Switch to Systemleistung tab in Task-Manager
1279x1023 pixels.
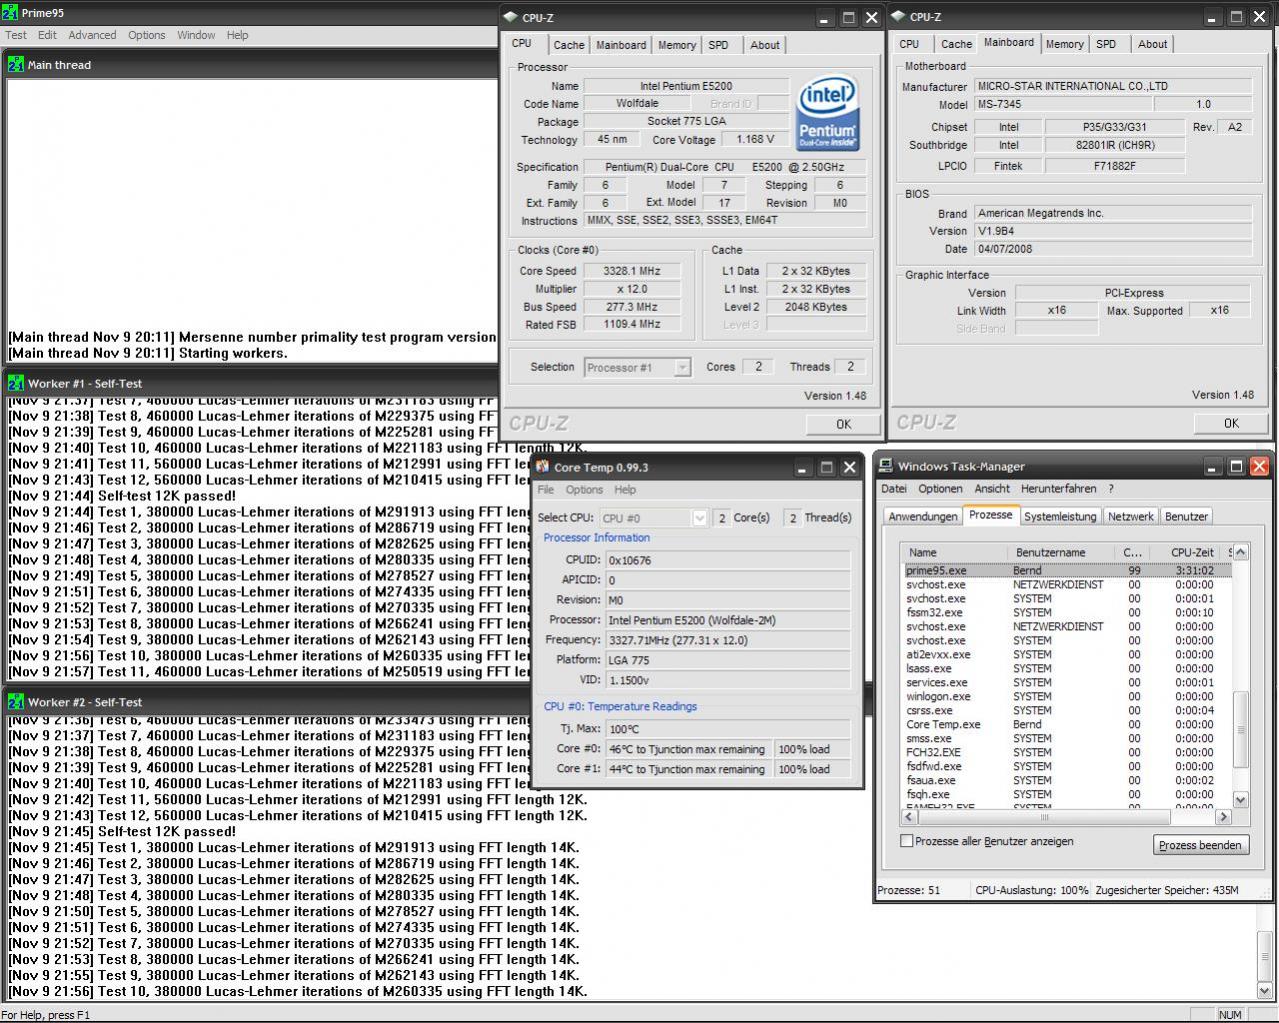point(1060,517)
